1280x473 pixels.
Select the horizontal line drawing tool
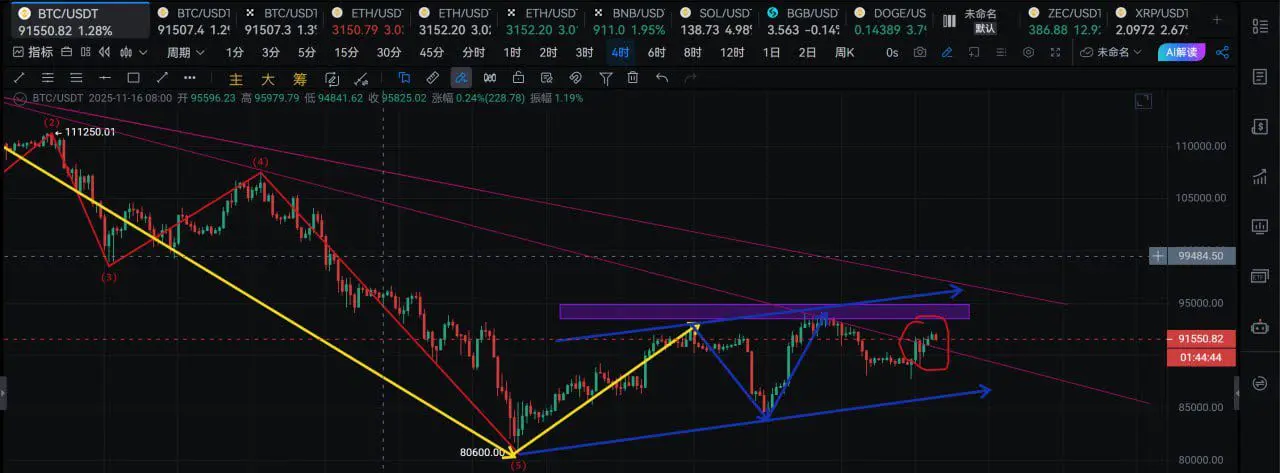(x=105, y=77)
